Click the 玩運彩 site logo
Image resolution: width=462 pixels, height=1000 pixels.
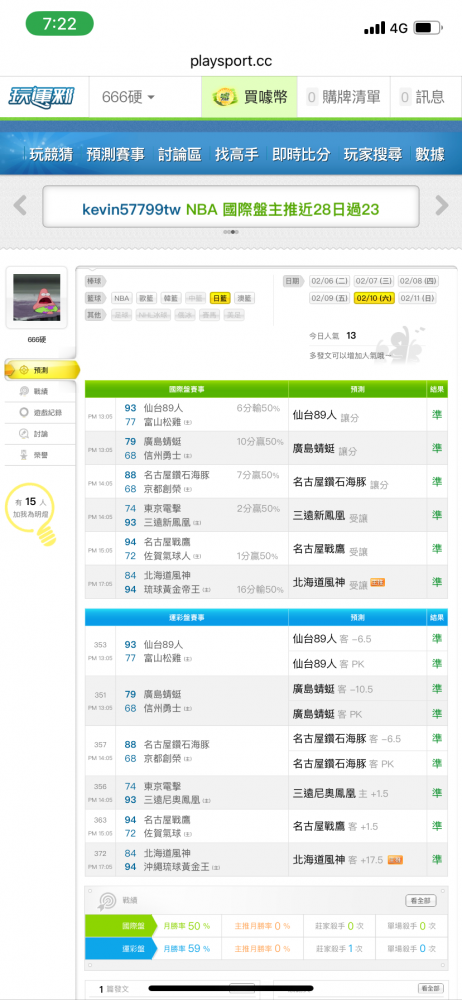pos(41,97)
